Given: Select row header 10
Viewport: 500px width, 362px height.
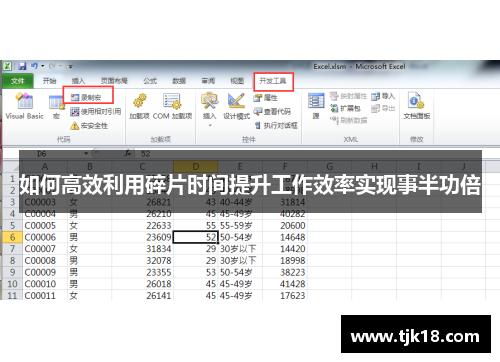Looking at the screenshot, I should 12,284.
